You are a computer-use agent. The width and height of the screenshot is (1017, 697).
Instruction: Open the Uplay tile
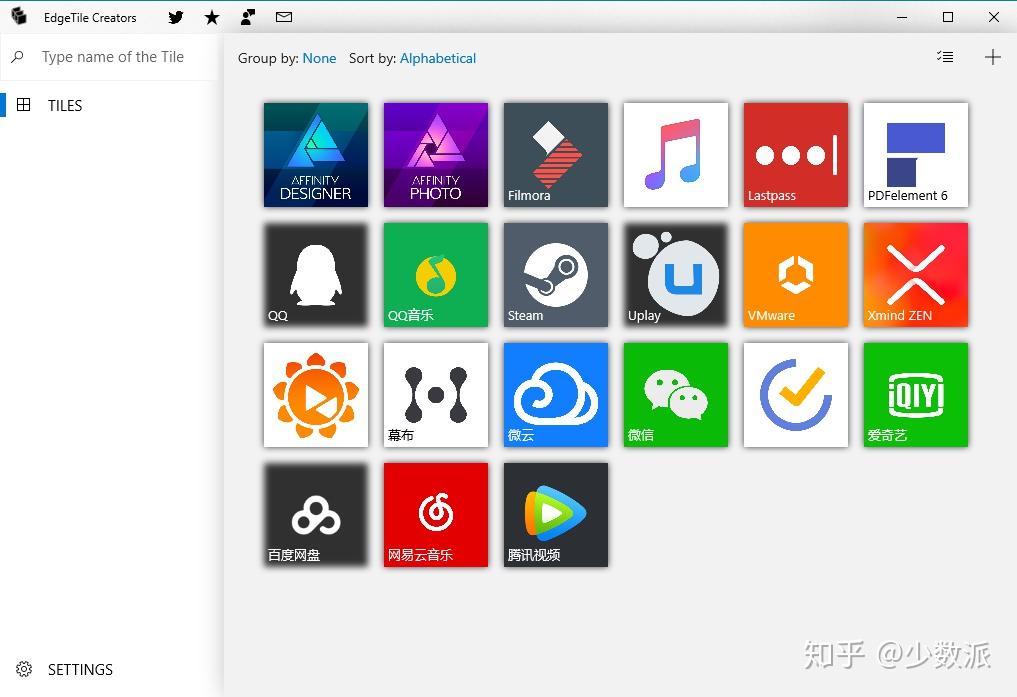pos(676,275)
